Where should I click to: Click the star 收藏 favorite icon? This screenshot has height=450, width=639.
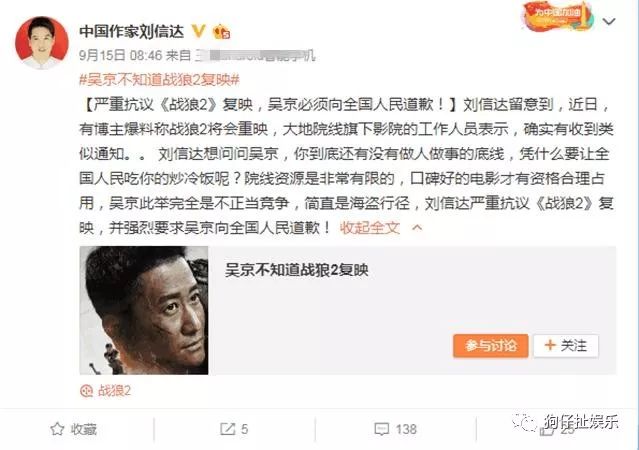pyautogui.click(x=57, y=429)
